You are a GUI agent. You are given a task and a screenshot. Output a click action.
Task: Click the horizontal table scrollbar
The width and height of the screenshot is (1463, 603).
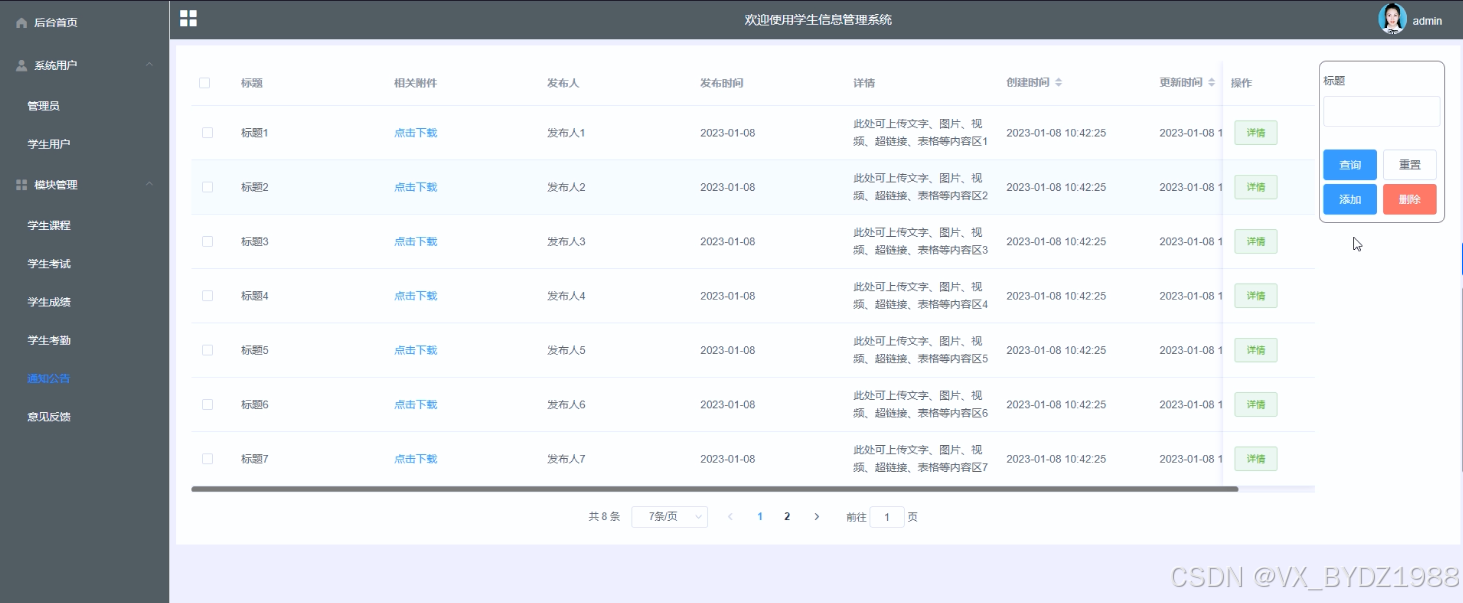(714, 489)
